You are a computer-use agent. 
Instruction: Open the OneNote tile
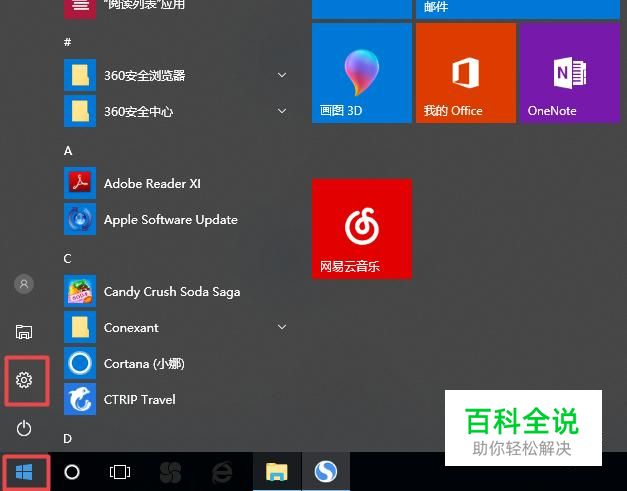click(570, 73)
